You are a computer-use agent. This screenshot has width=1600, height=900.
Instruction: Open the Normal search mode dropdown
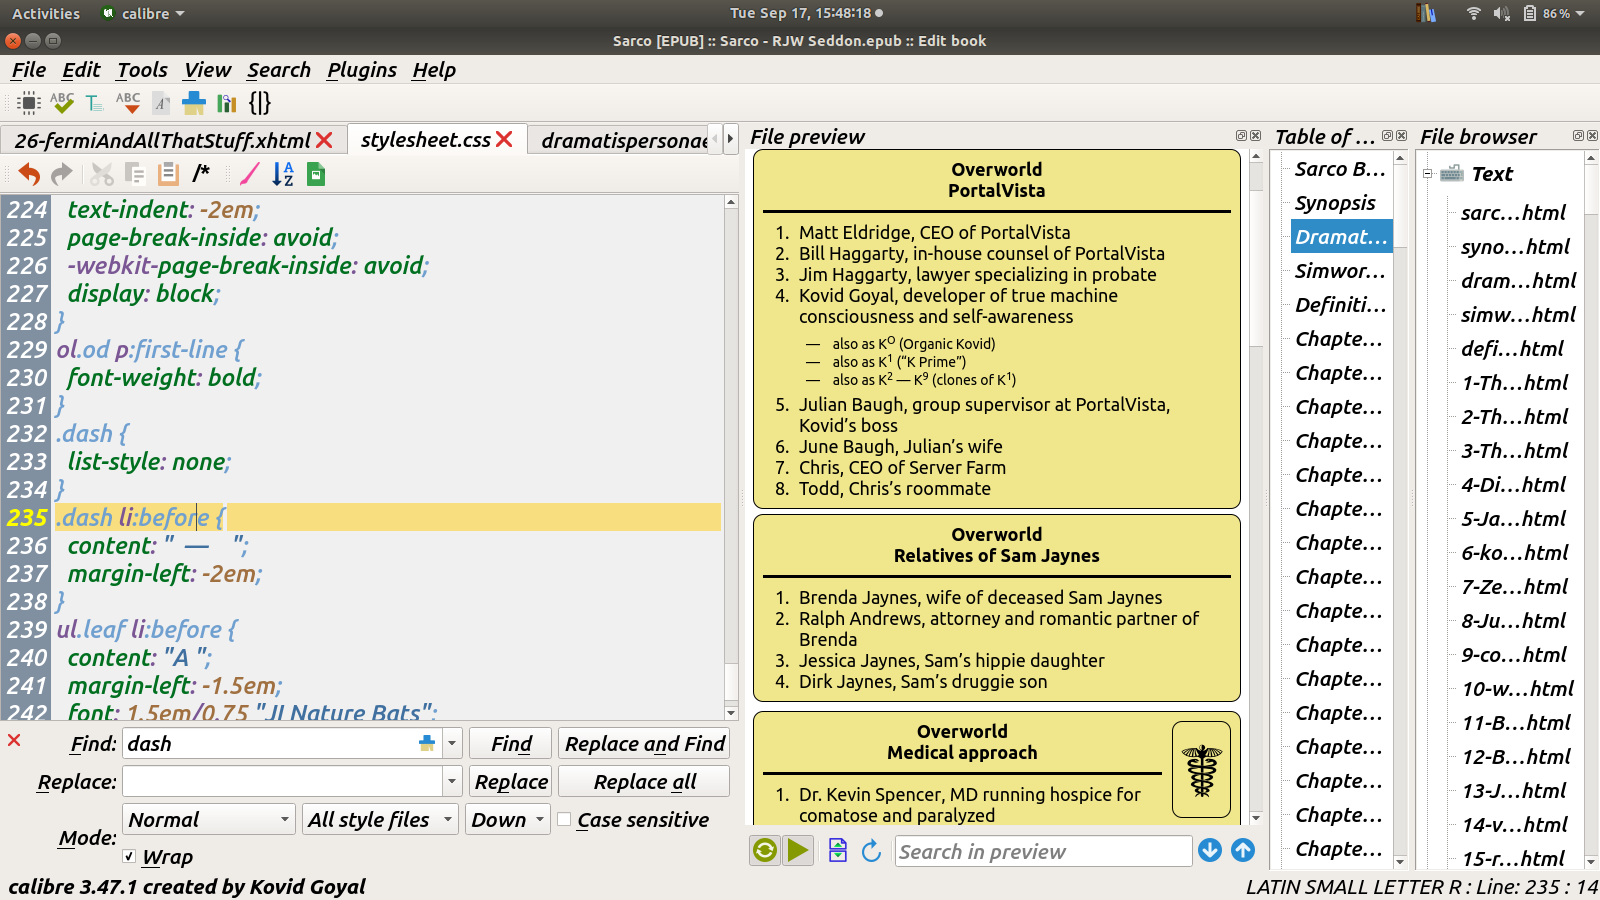pos(209,819)
